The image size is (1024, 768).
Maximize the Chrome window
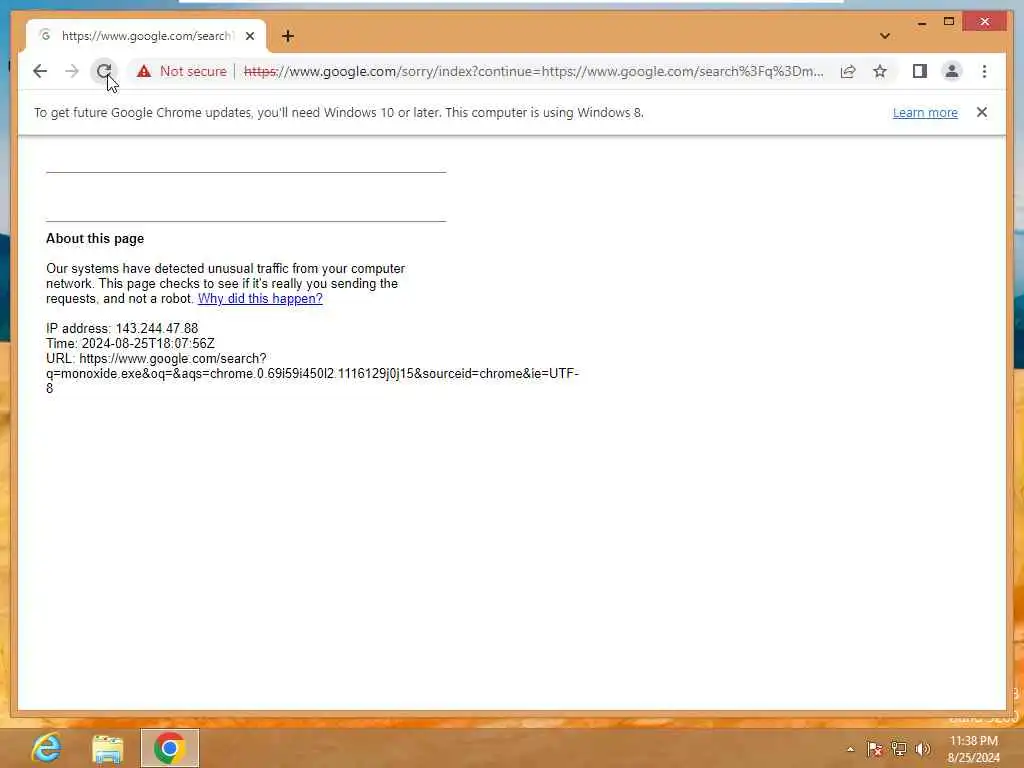click(x=949, y=22)
